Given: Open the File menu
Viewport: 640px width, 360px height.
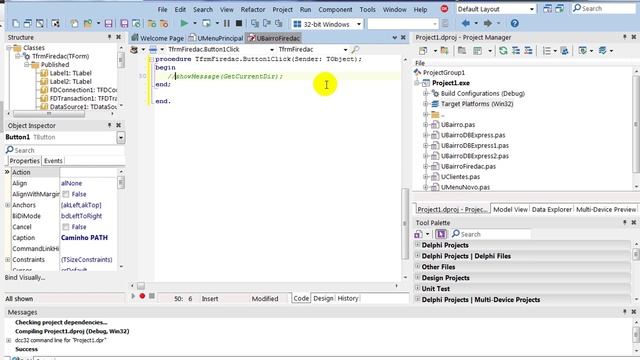Looking at the screenshot, I should tap(162, 9).
